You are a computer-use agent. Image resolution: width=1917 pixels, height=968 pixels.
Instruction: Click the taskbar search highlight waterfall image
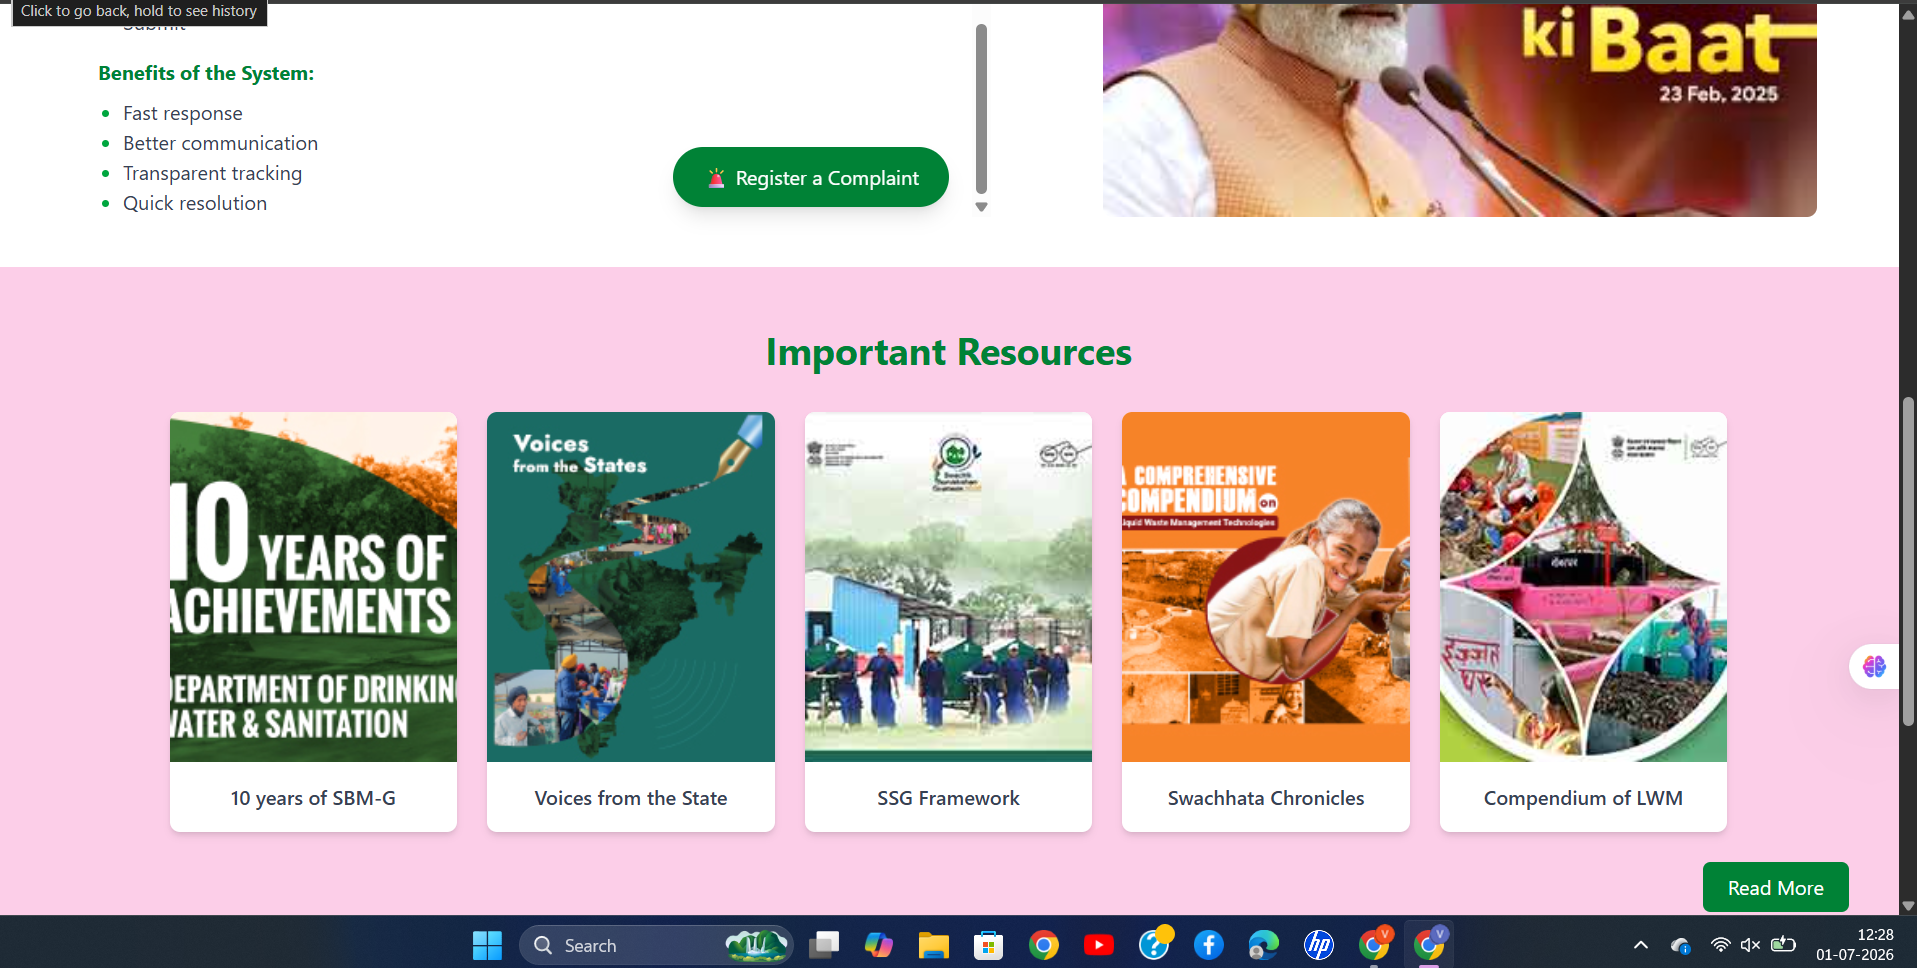pyautogui.click(x=757, y=945)
